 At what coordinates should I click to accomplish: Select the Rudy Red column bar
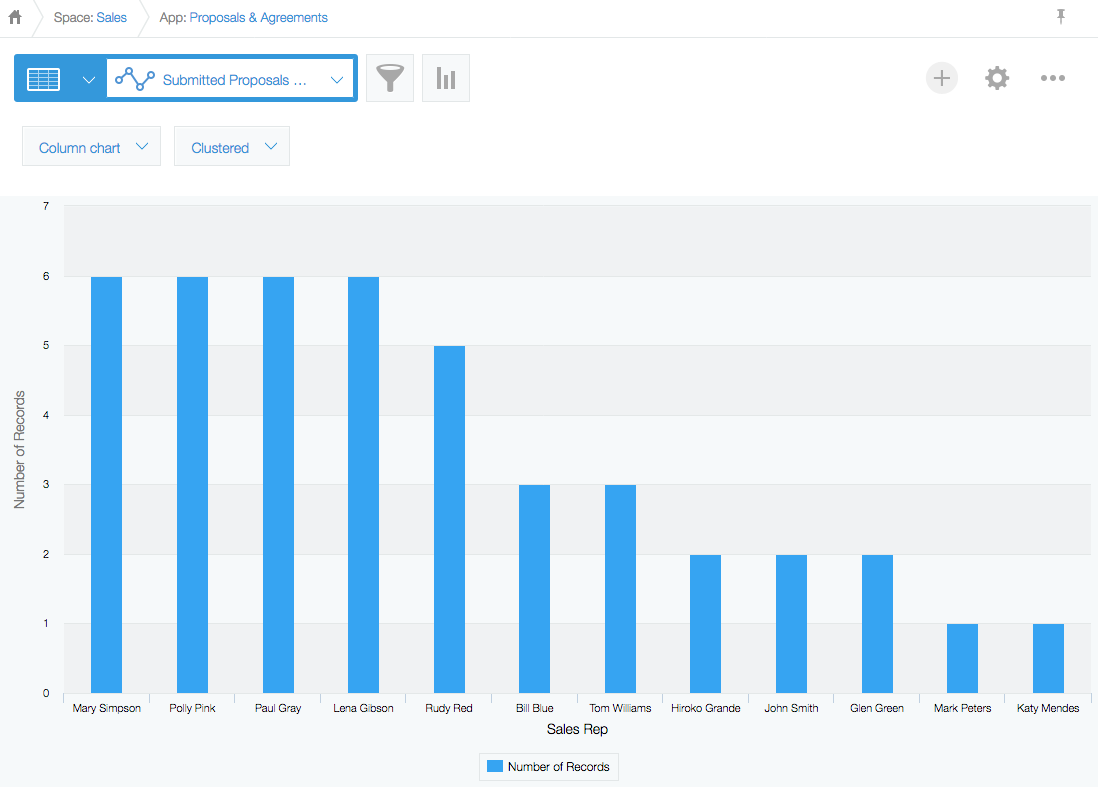coord(449,520)
